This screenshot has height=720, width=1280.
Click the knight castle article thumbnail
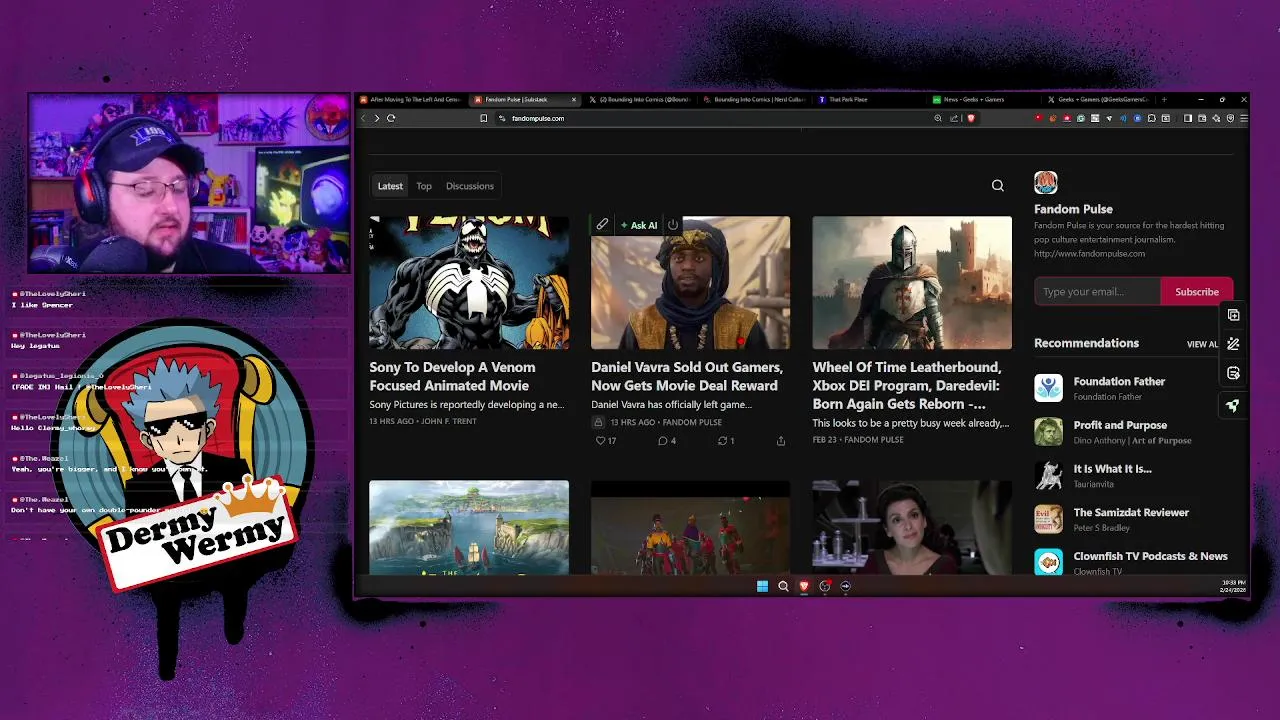[x=912, y=283]
